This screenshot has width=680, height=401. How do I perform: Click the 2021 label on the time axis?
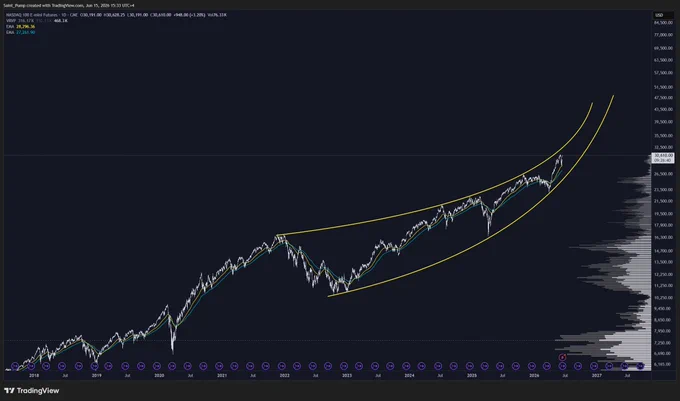click(222, 375)
